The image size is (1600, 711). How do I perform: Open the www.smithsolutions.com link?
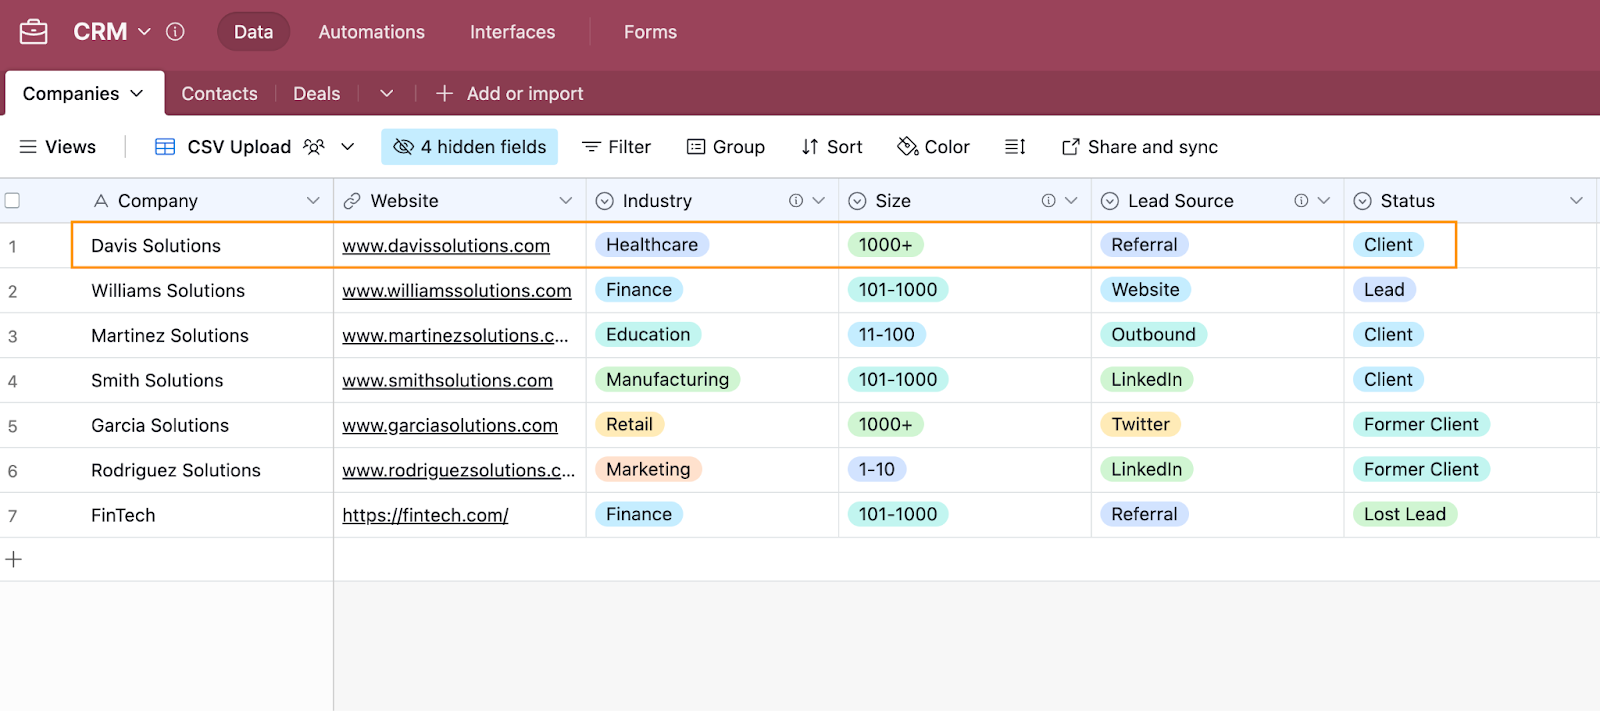click(x=447, y=381)
